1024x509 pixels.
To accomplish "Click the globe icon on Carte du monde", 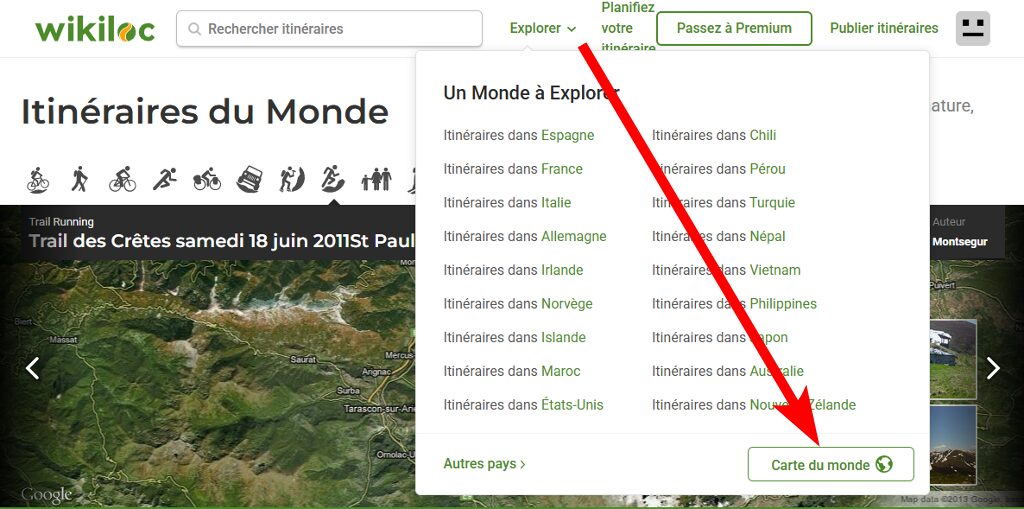I will (884, 465).
